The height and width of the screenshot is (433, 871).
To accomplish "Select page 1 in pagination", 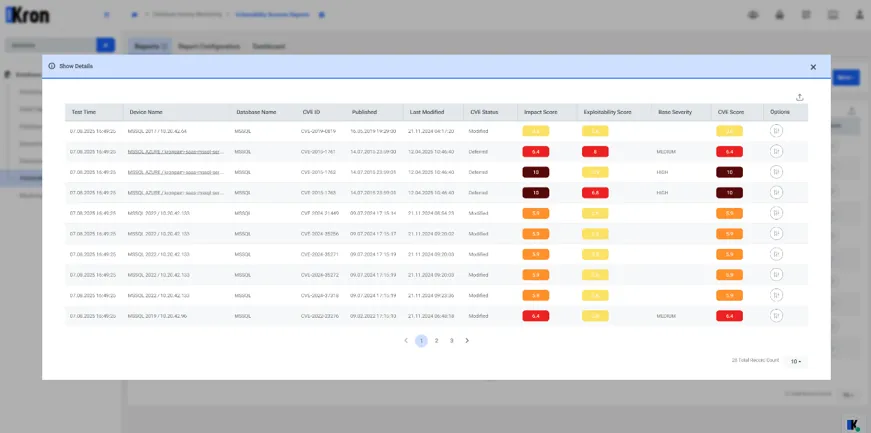I will point(422,341).
